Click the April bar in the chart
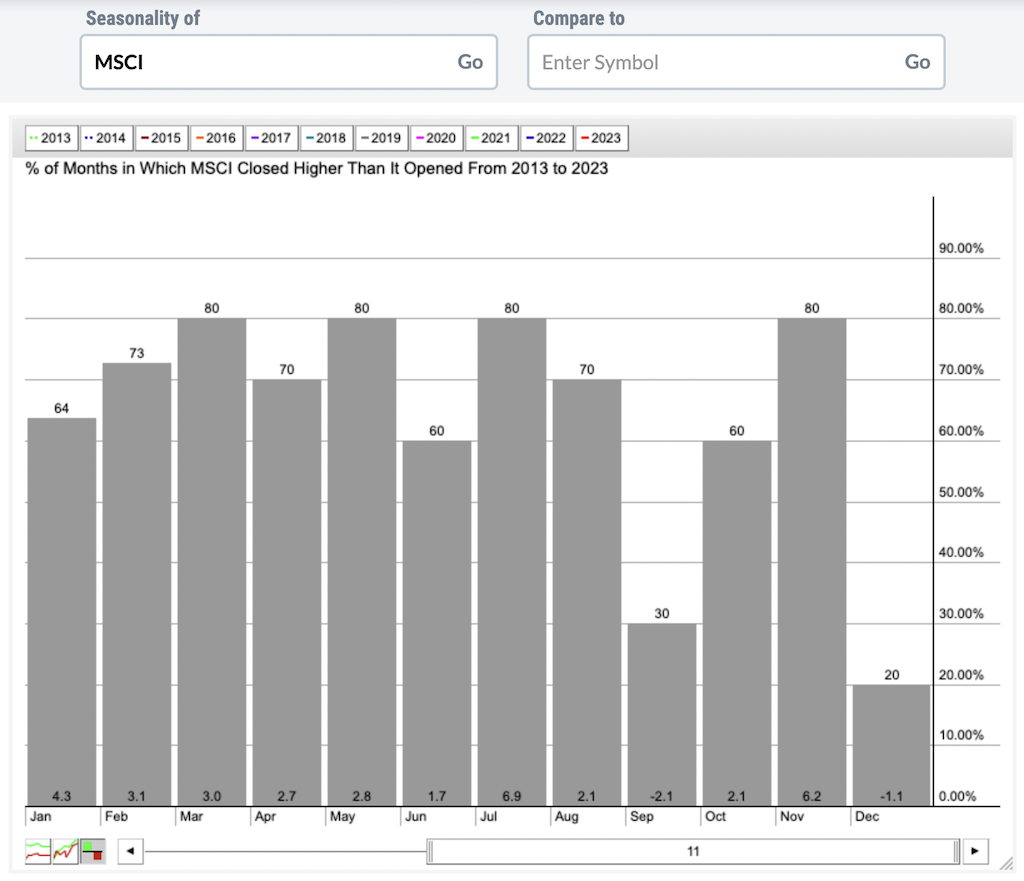1024x881 pixels. (287, 593)
